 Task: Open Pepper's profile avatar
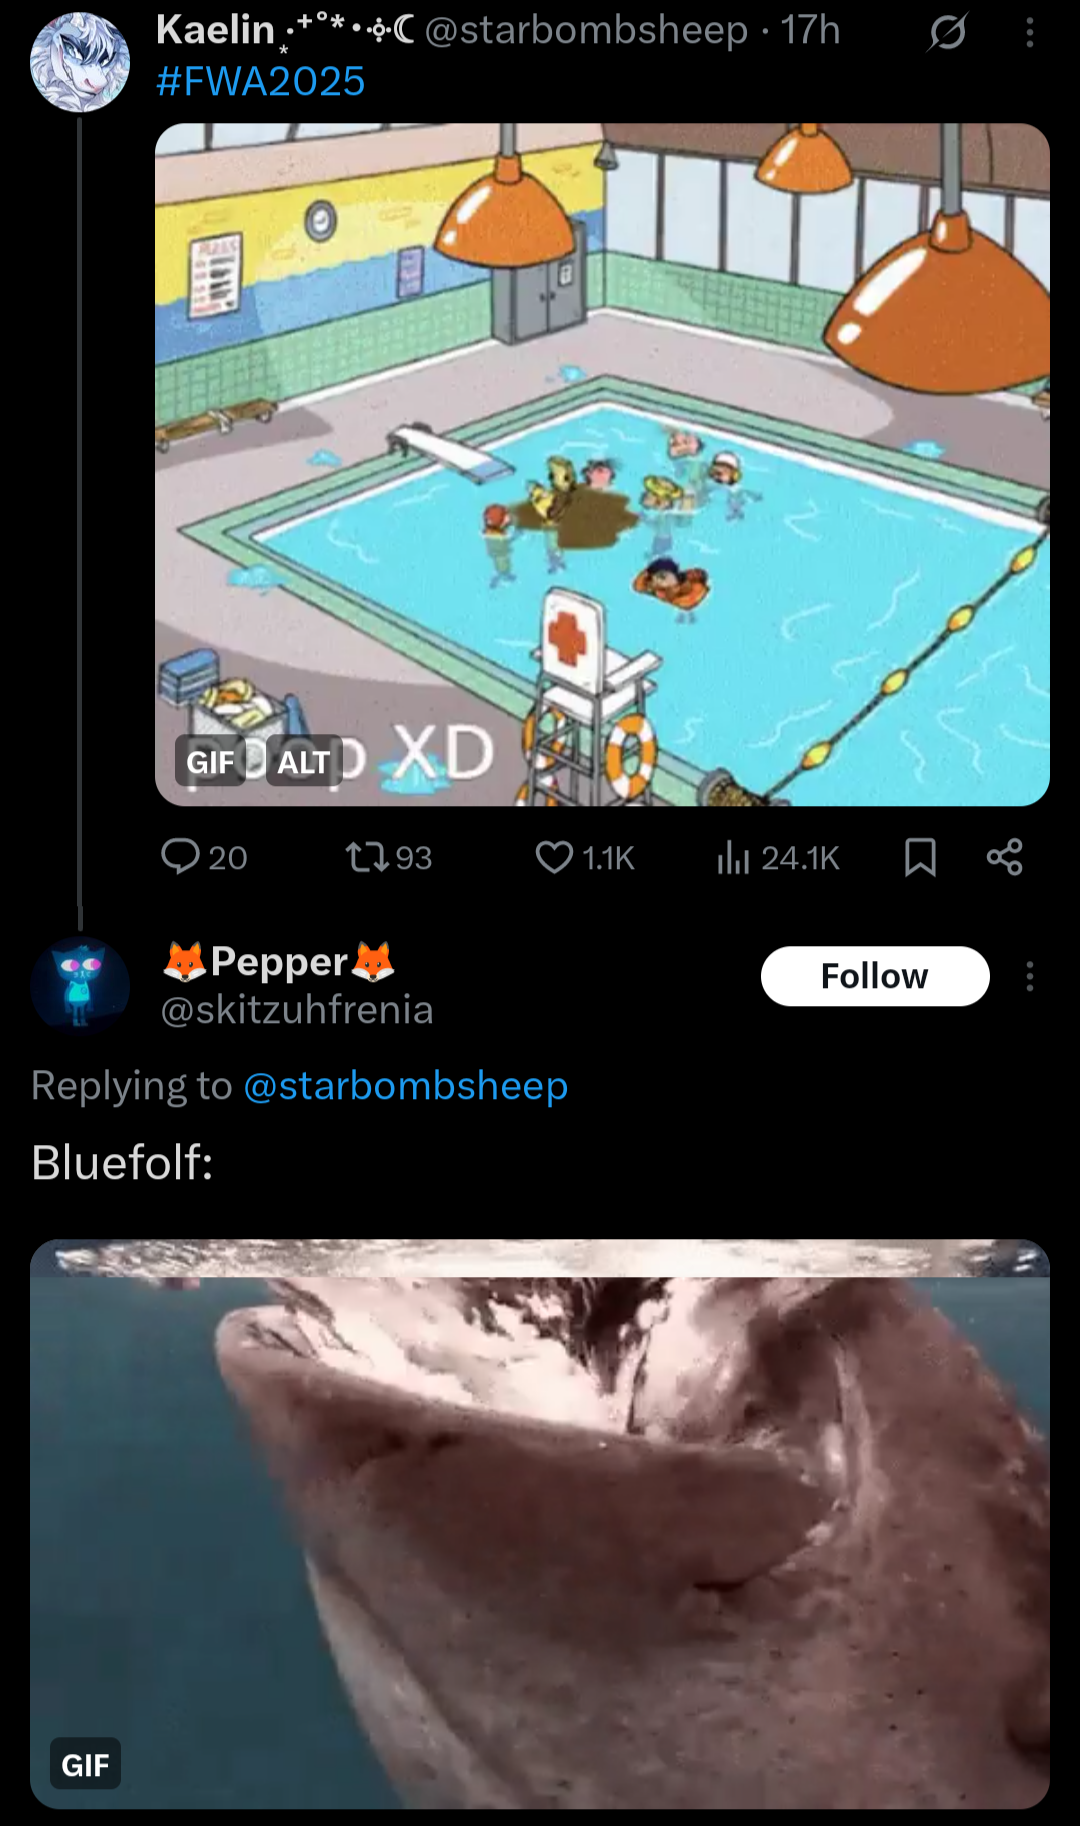[80, 985]
